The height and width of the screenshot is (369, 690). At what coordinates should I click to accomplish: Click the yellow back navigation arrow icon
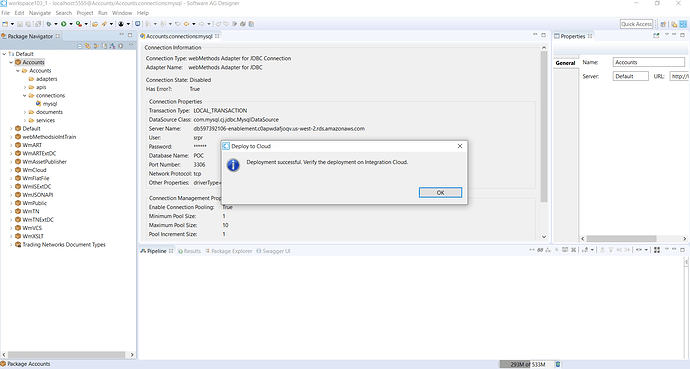click(x=186, y=24)
